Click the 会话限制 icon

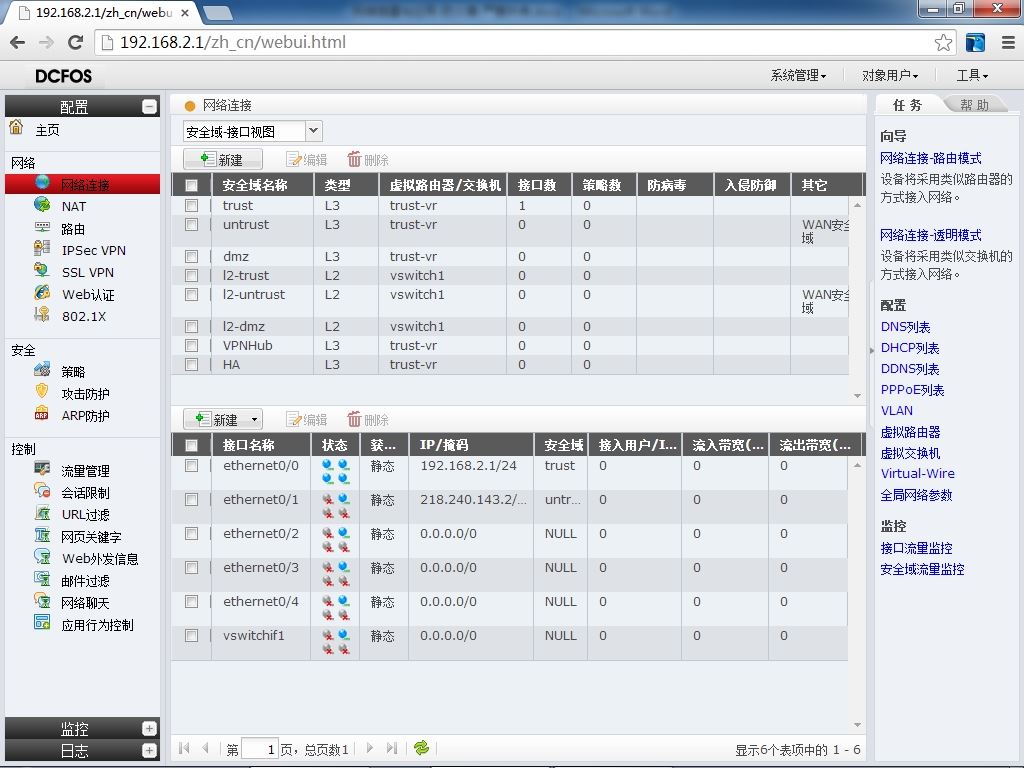42,491
